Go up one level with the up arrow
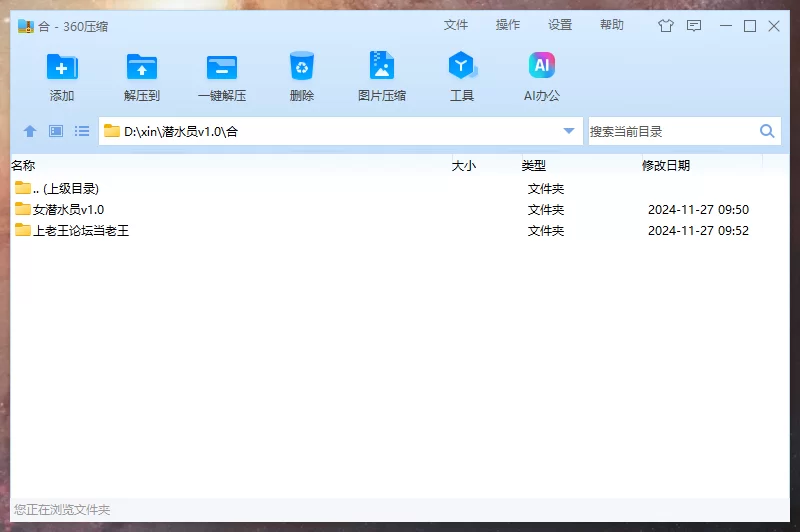 [30, 131]
